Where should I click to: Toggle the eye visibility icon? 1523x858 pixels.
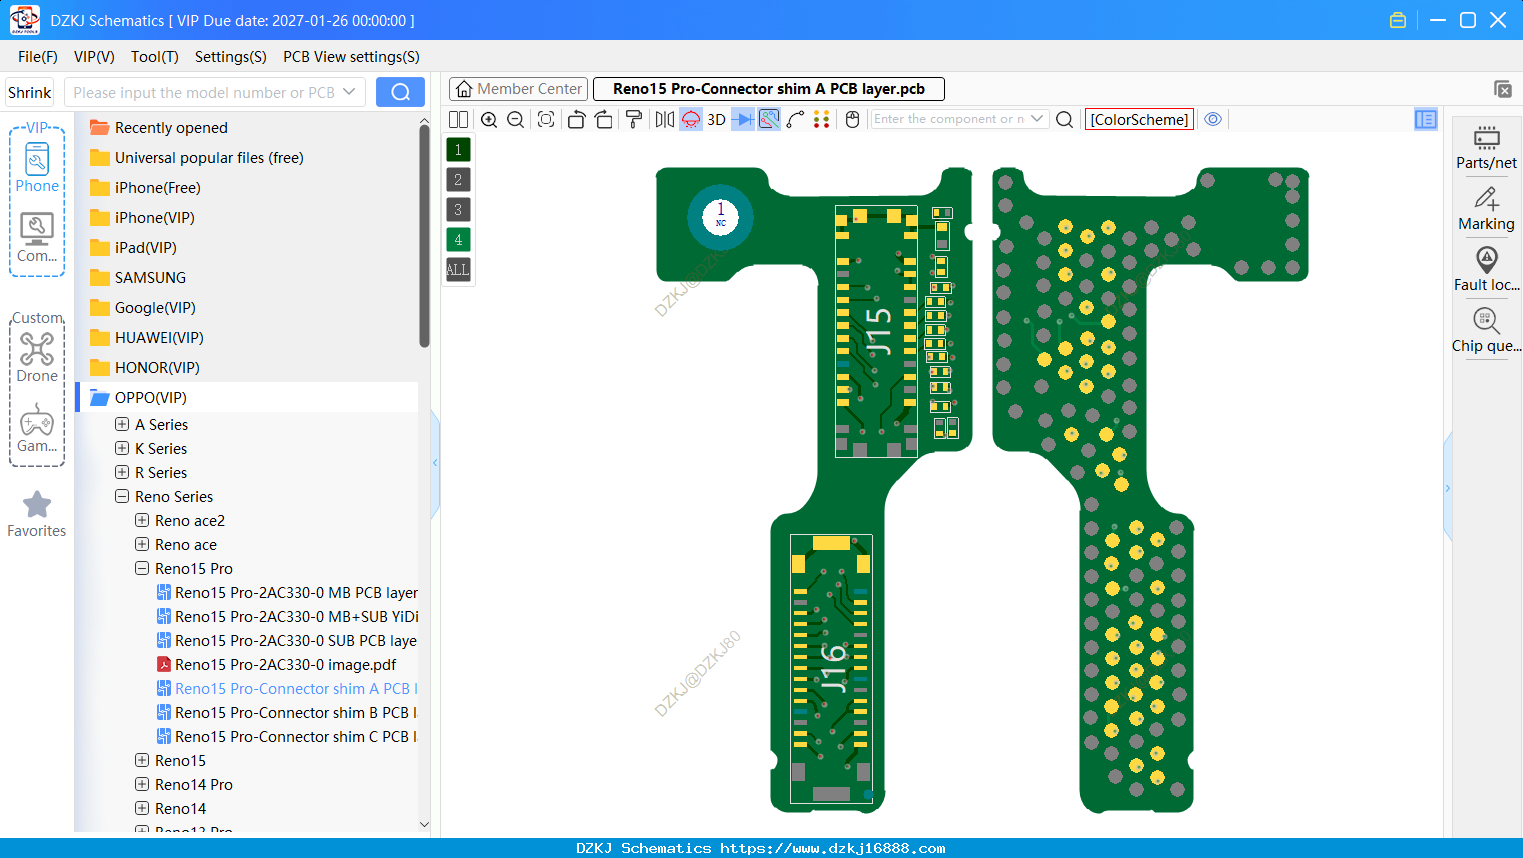coord(1213,119)
